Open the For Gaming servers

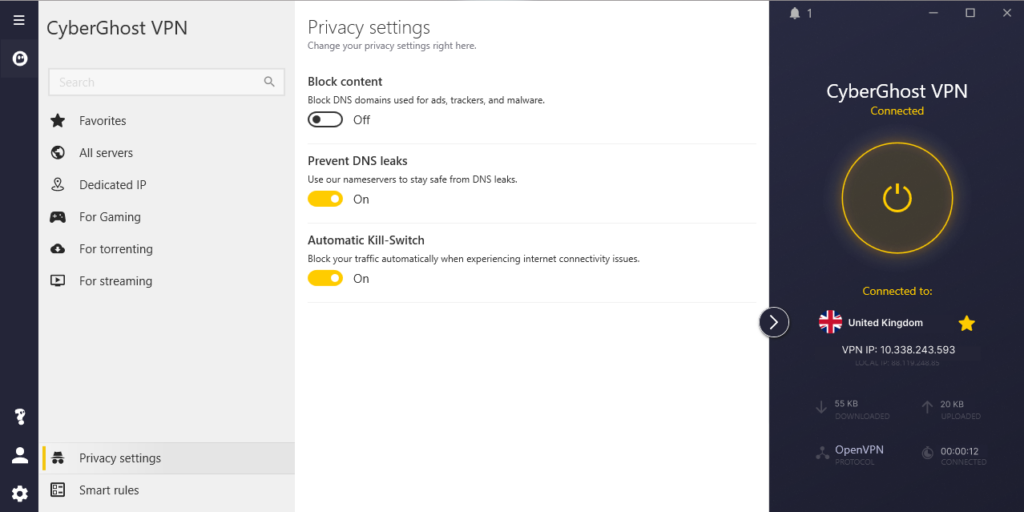pos(167,216)
